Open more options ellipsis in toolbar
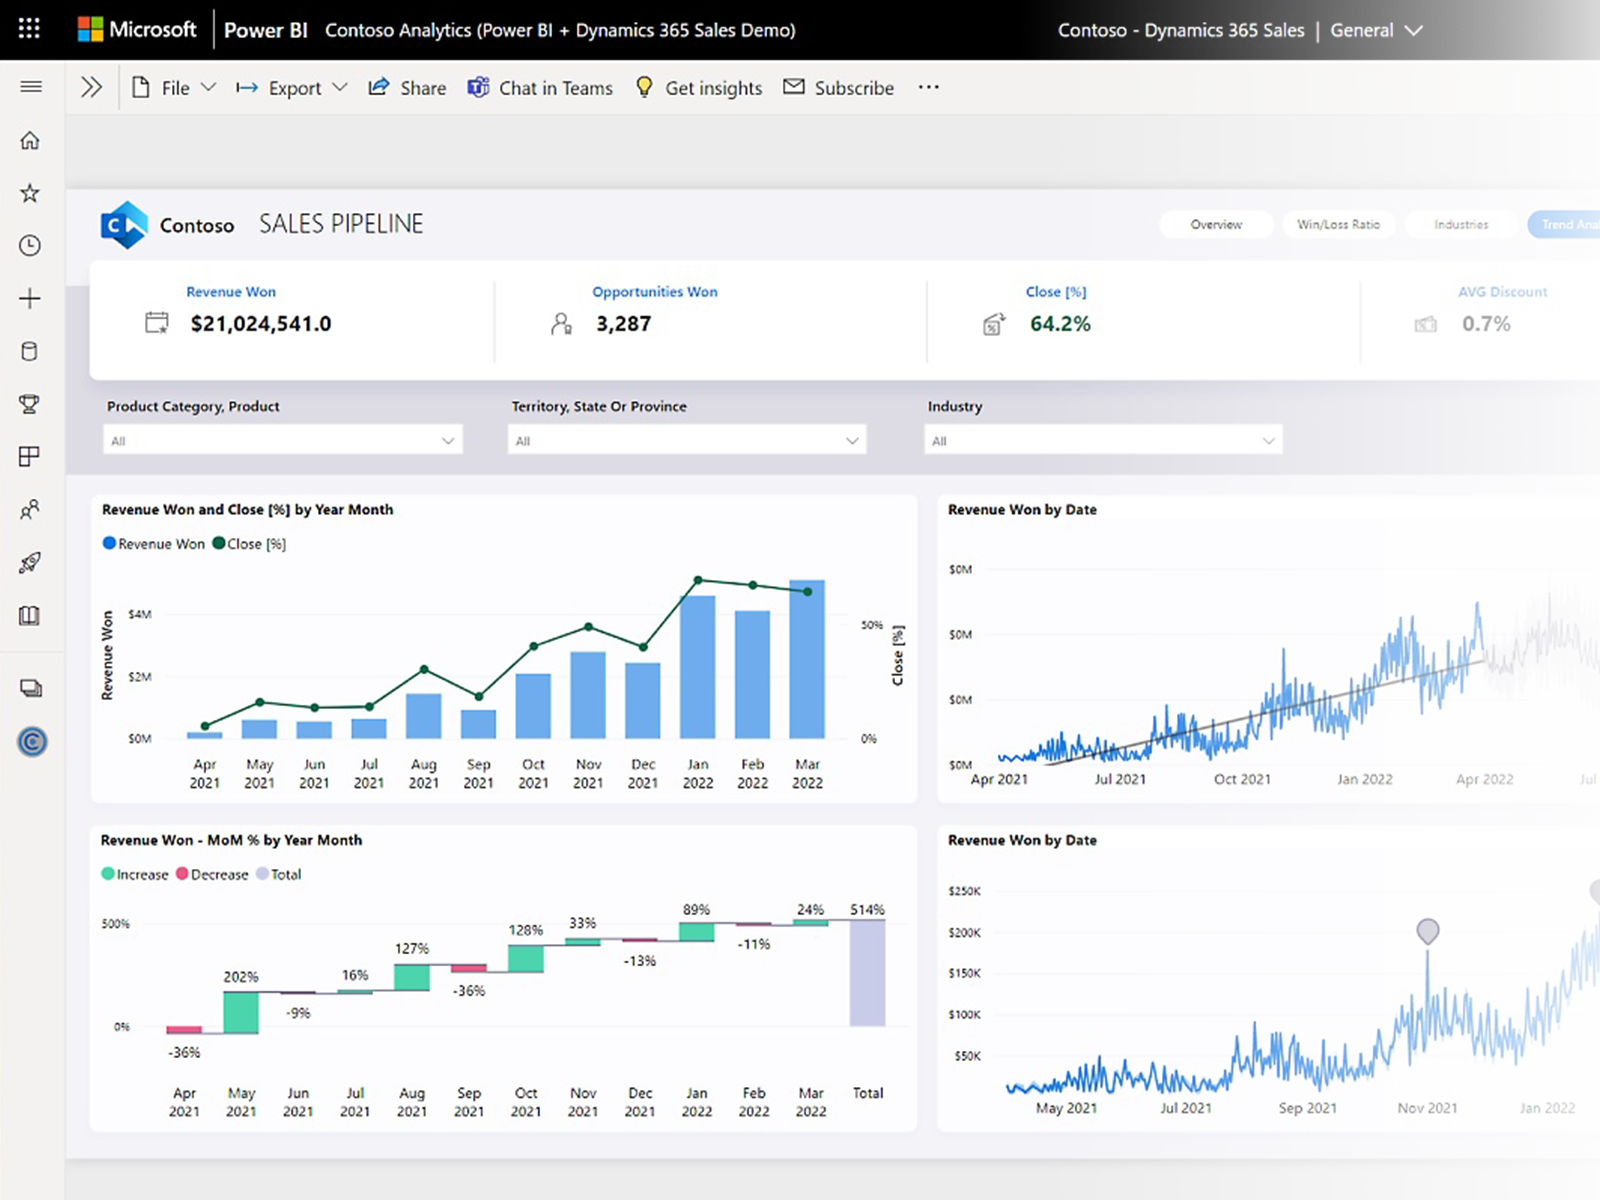Image resolution: width=1600 pixels, height=1200 pixels. point(929,87)
